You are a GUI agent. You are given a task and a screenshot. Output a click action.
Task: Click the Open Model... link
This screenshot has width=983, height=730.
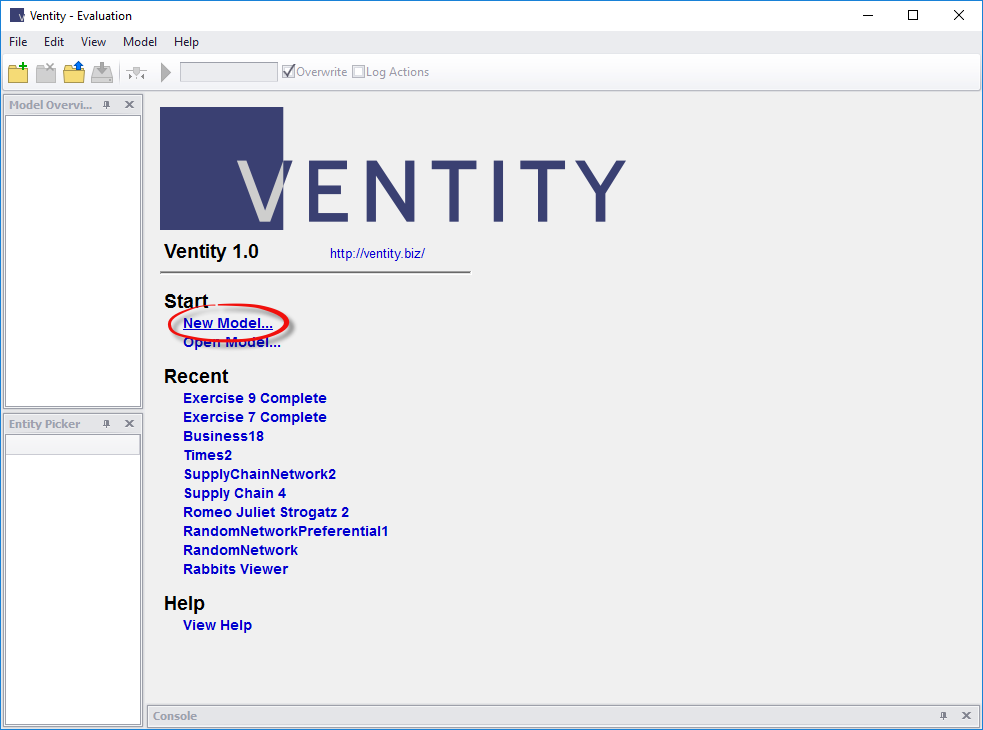coord(232,342)
